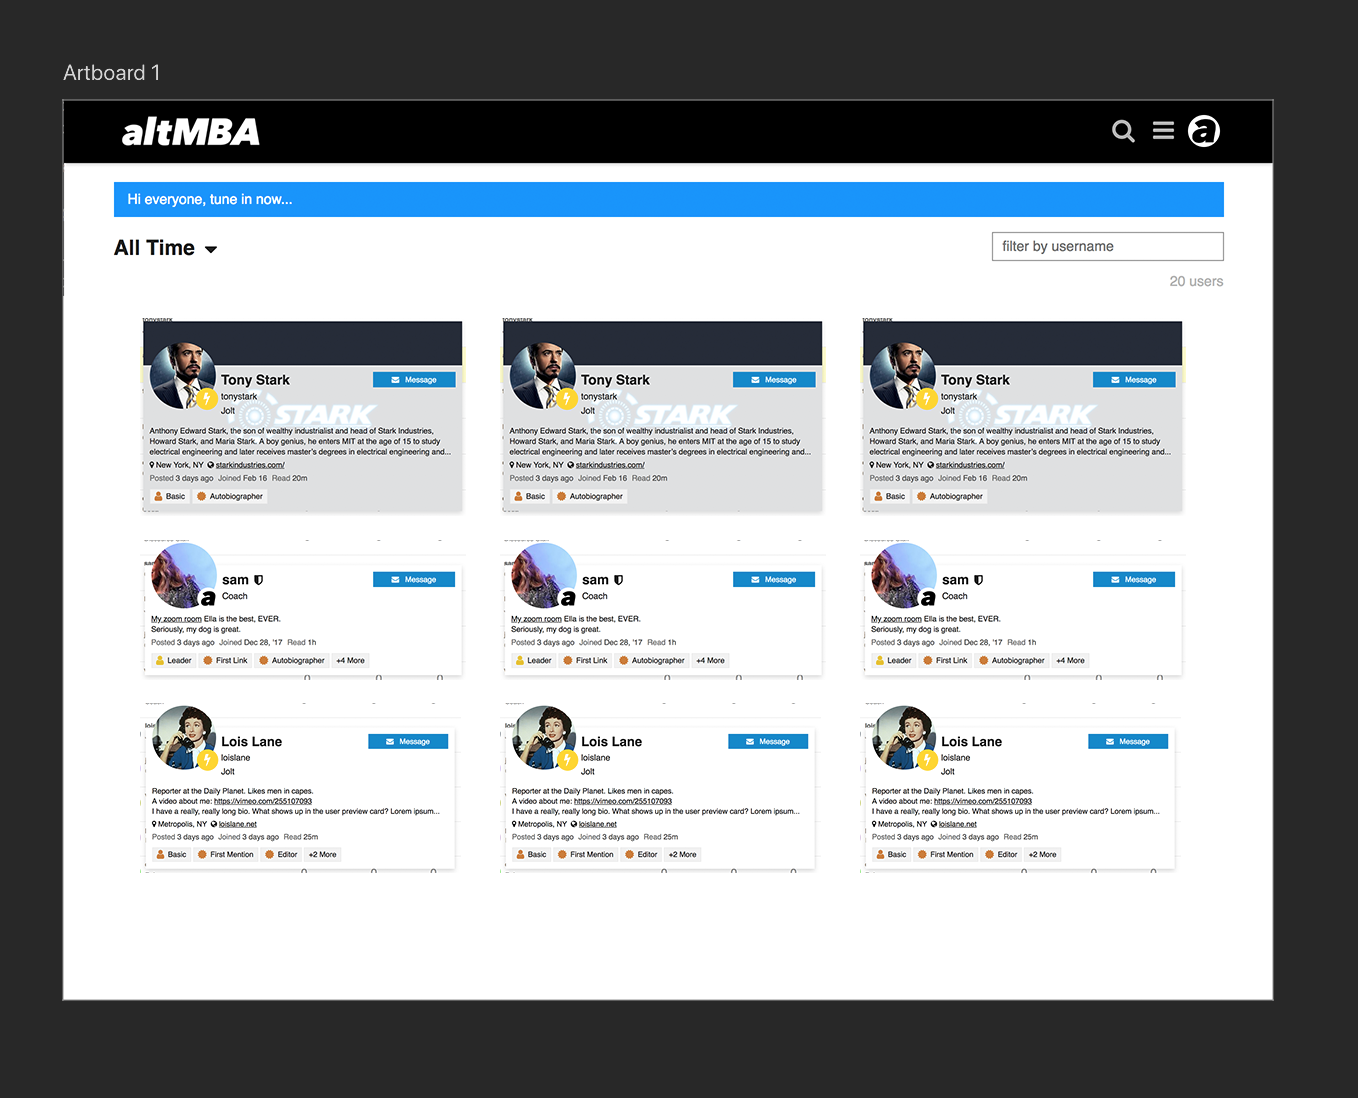Message Tony Stark from the first card

(414, 380)
